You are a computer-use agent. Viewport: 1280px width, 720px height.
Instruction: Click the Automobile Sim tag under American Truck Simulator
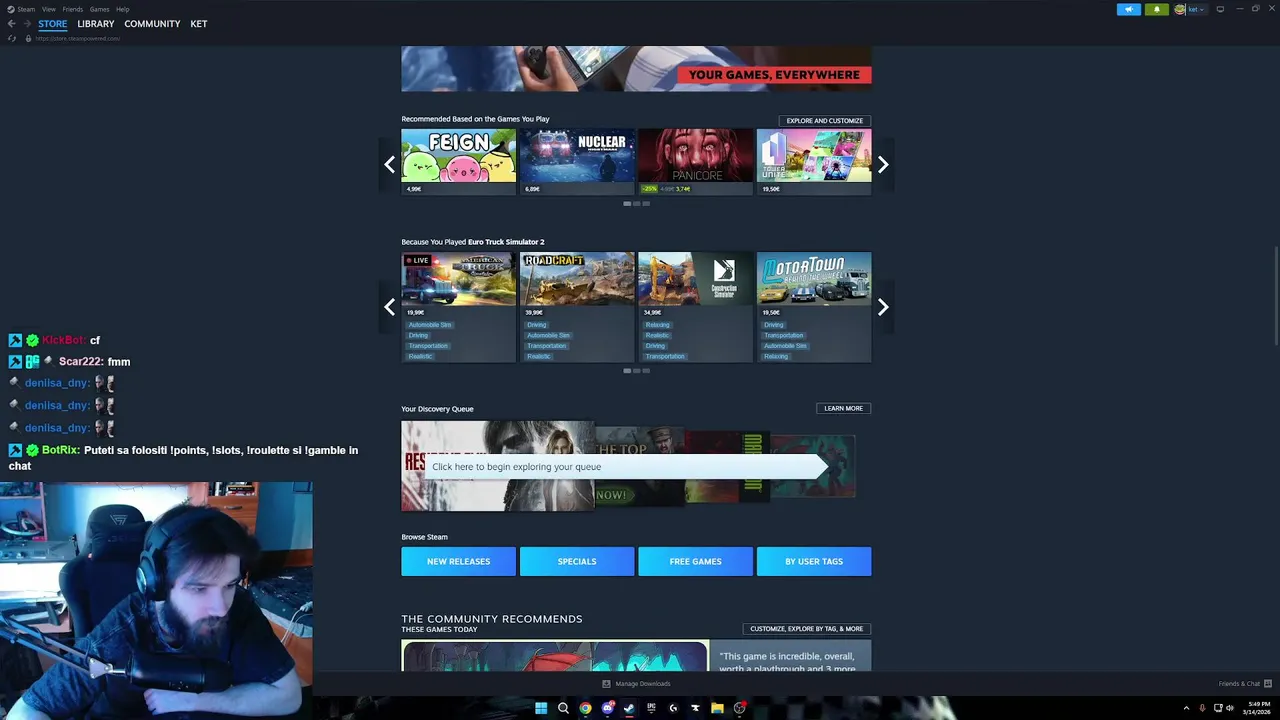click(x=430, y=325)
